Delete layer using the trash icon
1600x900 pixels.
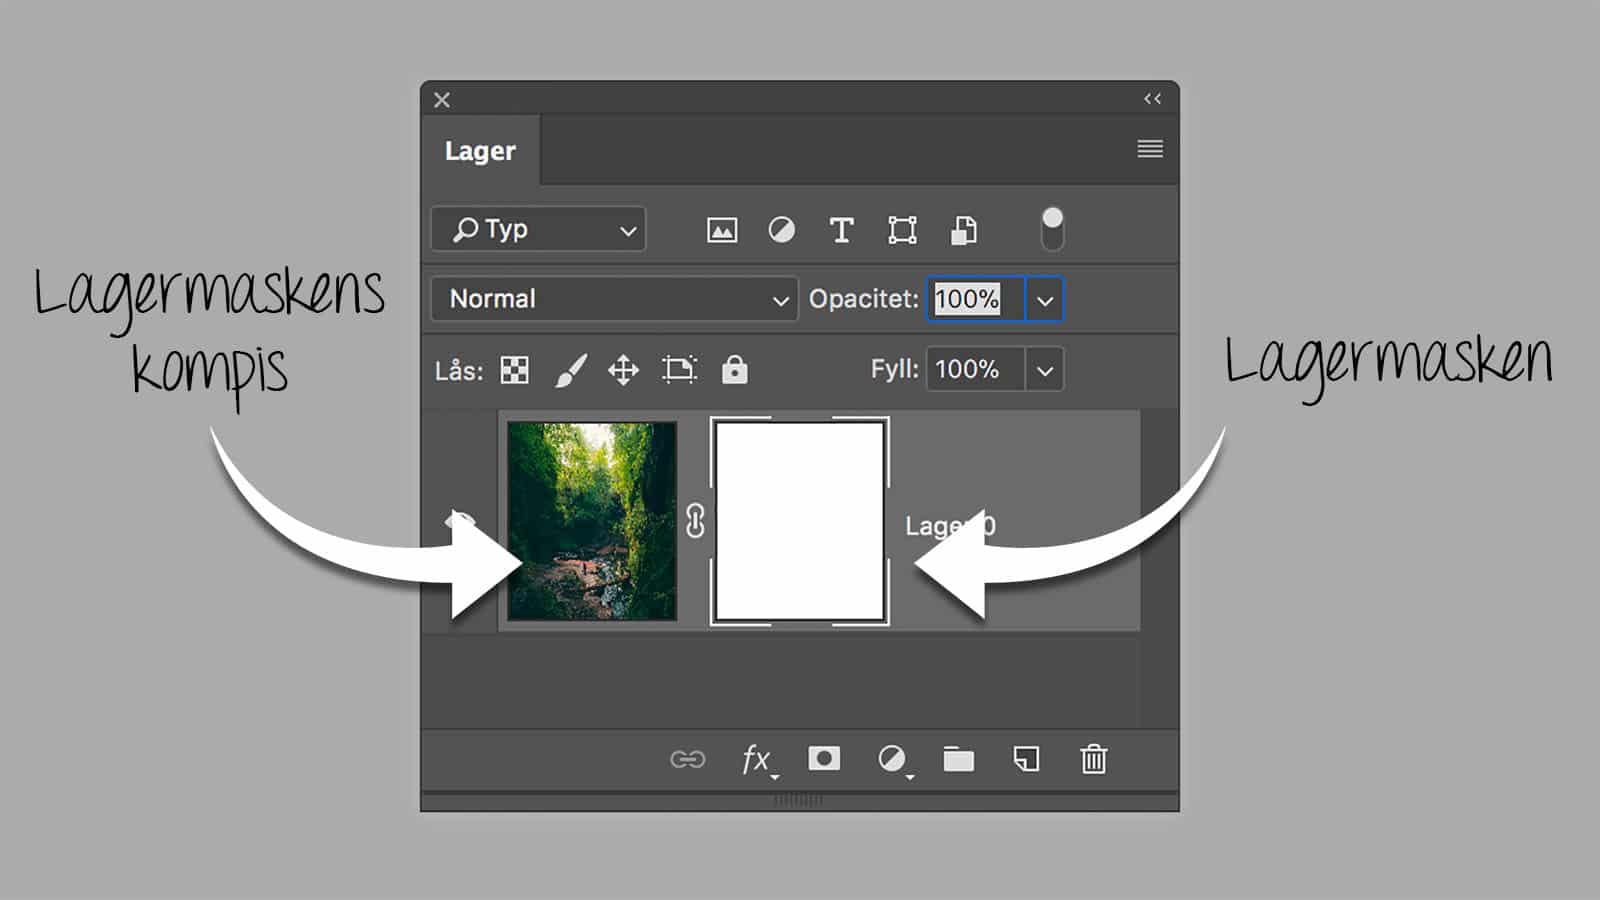coord(1093,760)
